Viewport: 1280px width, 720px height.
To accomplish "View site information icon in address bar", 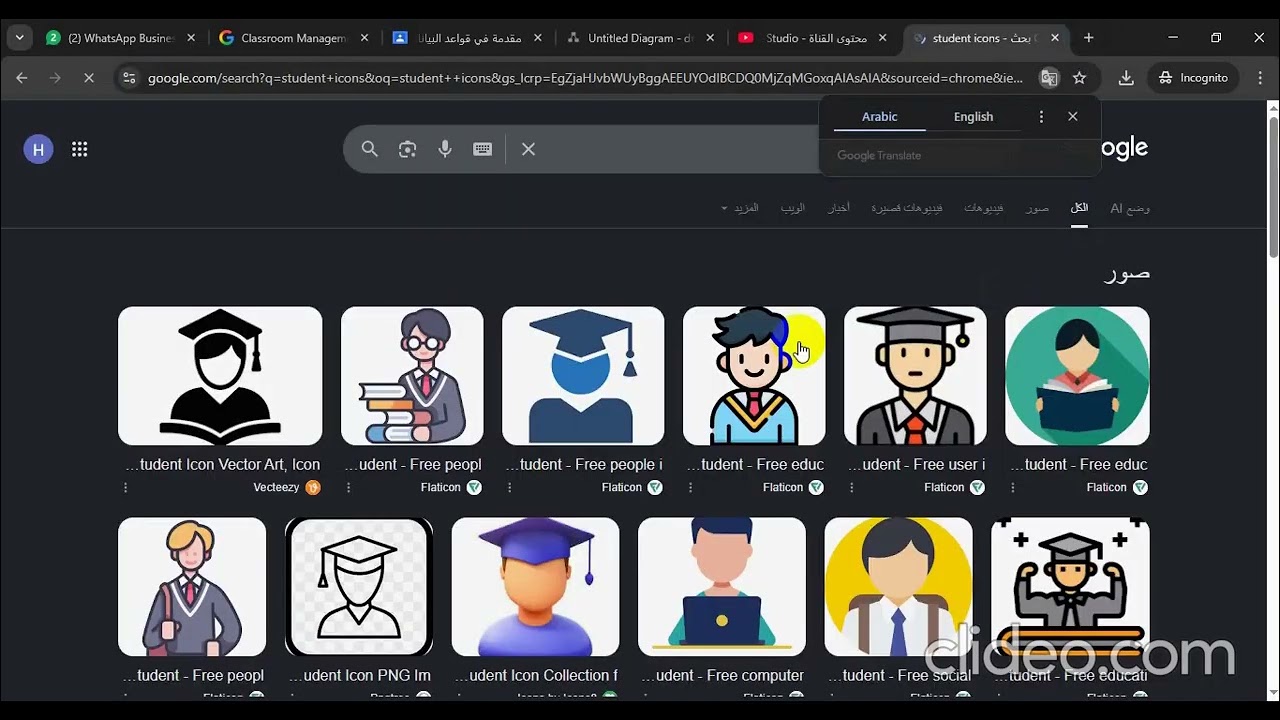I will [x=129, y=78].
